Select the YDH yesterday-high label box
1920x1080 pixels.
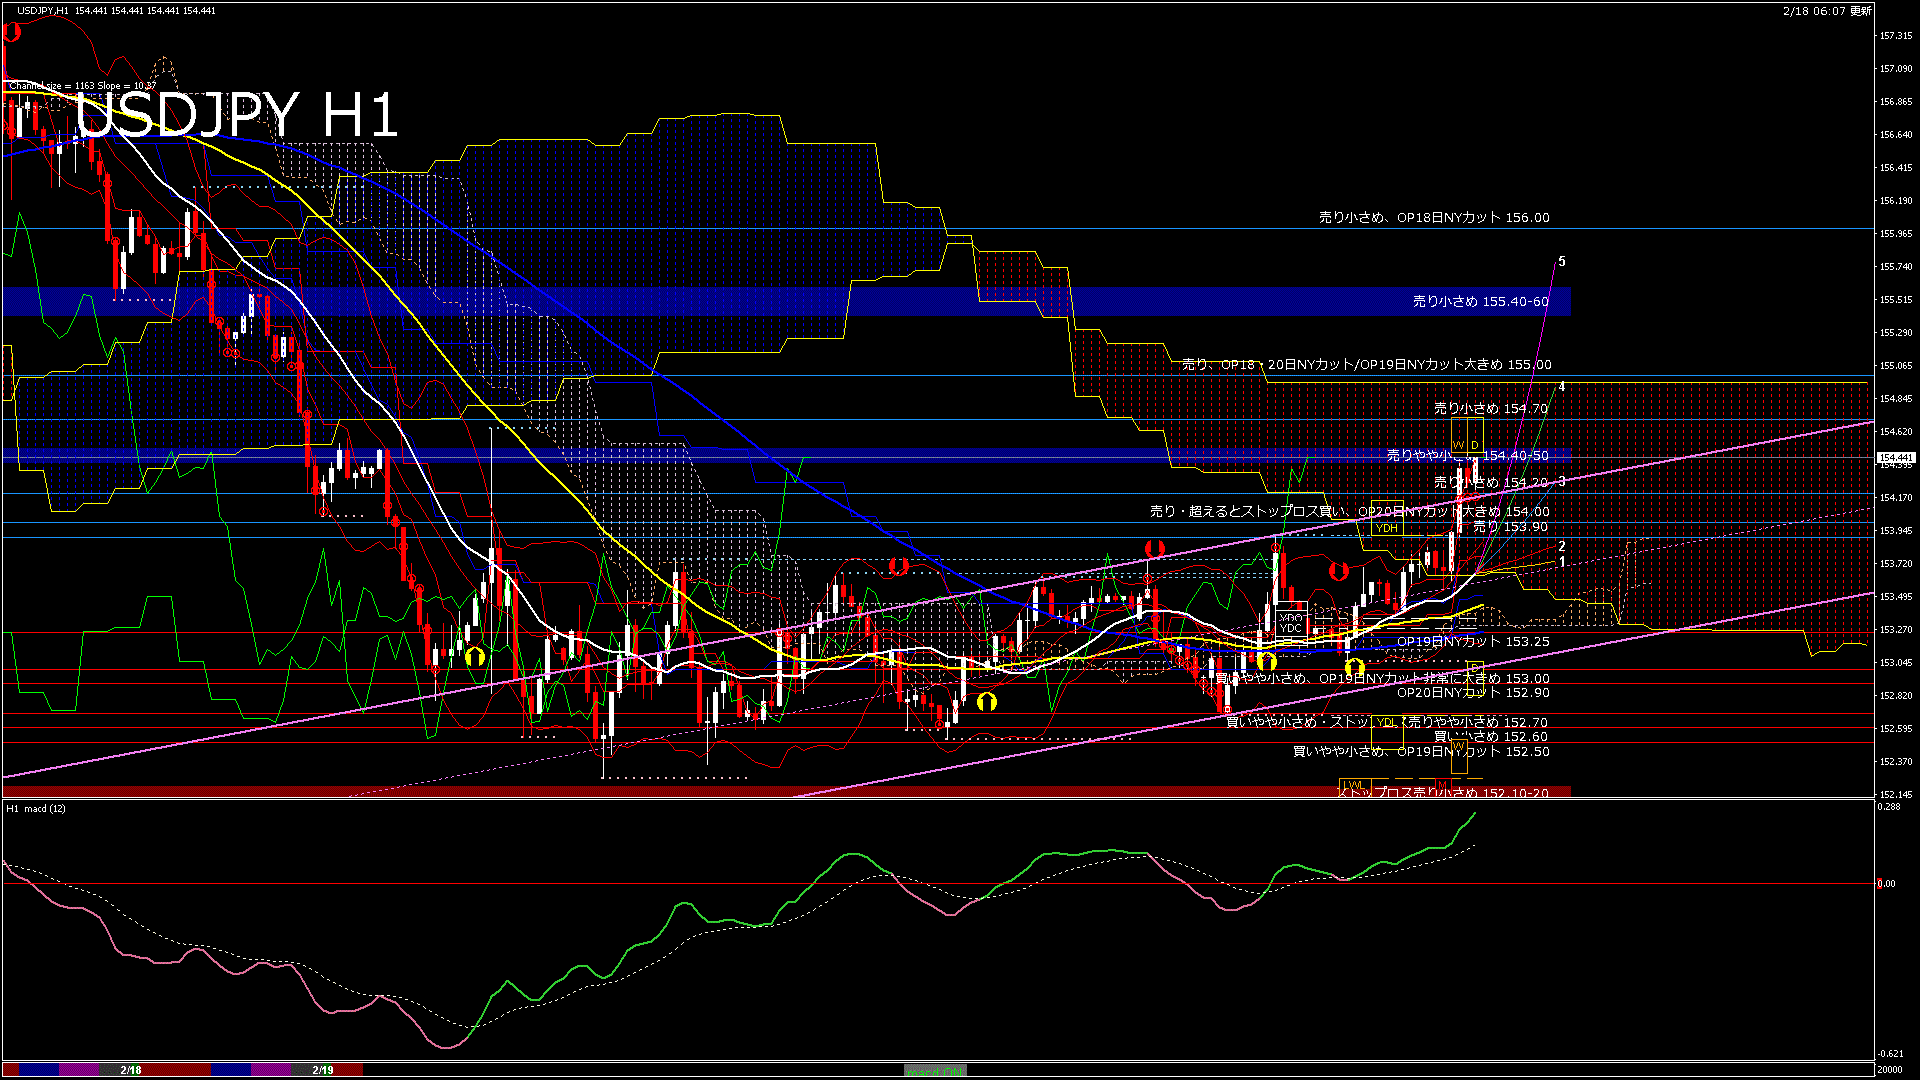coord(1386,527)
